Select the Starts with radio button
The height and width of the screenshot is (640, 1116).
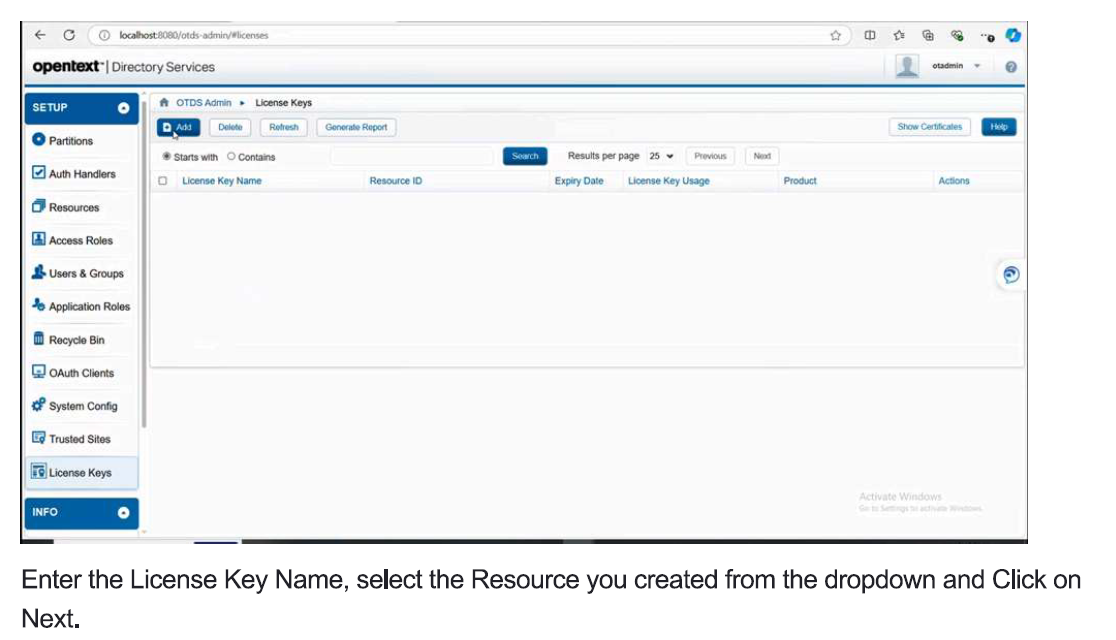tap(166, 157)
